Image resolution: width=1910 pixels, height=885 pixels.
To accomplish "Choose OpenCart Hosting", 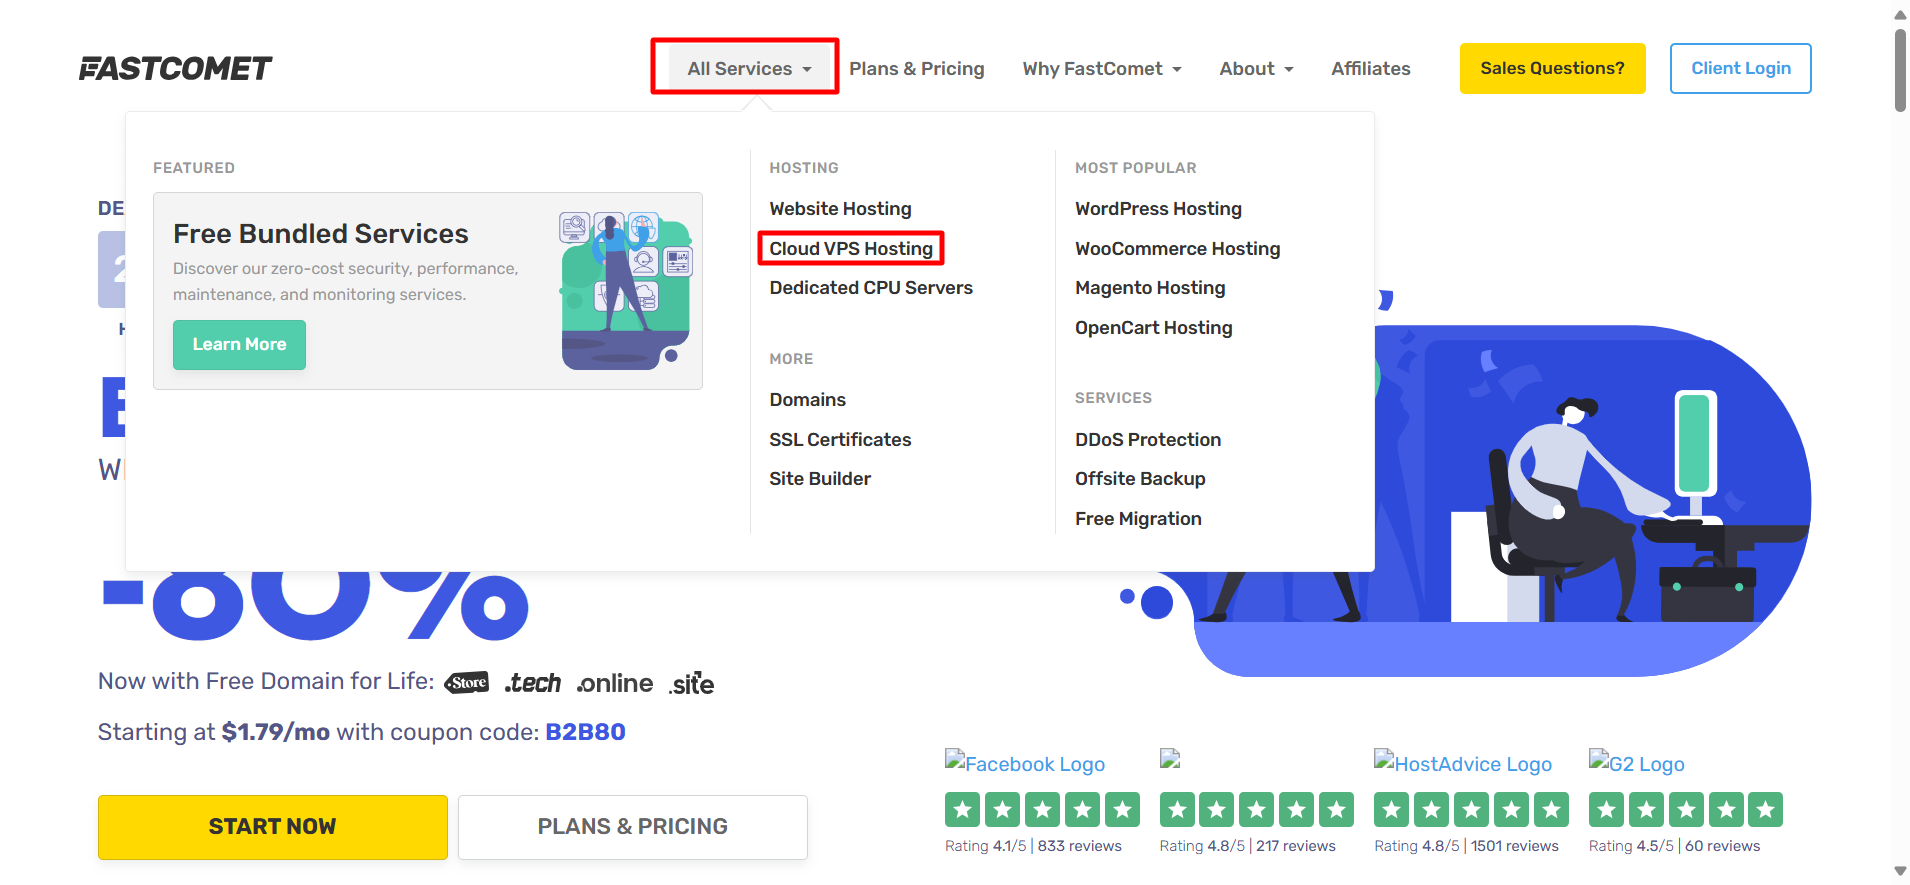I will click(x=1153, y=327).
